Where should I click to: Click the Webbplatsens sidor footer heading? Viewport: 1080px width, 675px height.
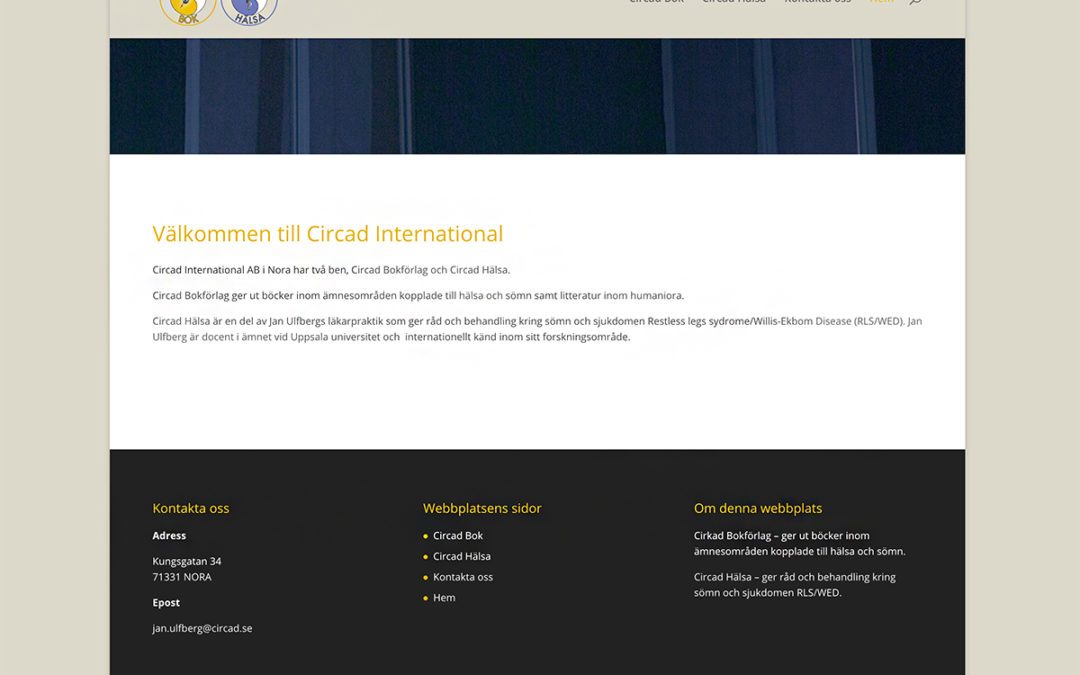(482, 508)
